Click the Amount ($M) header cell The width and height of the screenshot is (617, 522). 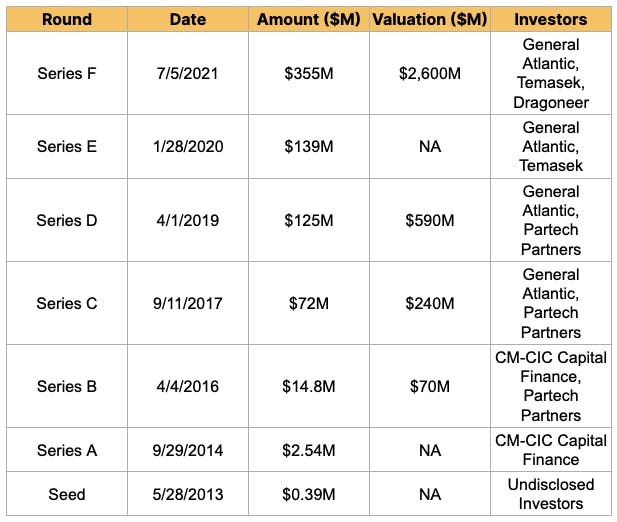(x=309, y=19)
